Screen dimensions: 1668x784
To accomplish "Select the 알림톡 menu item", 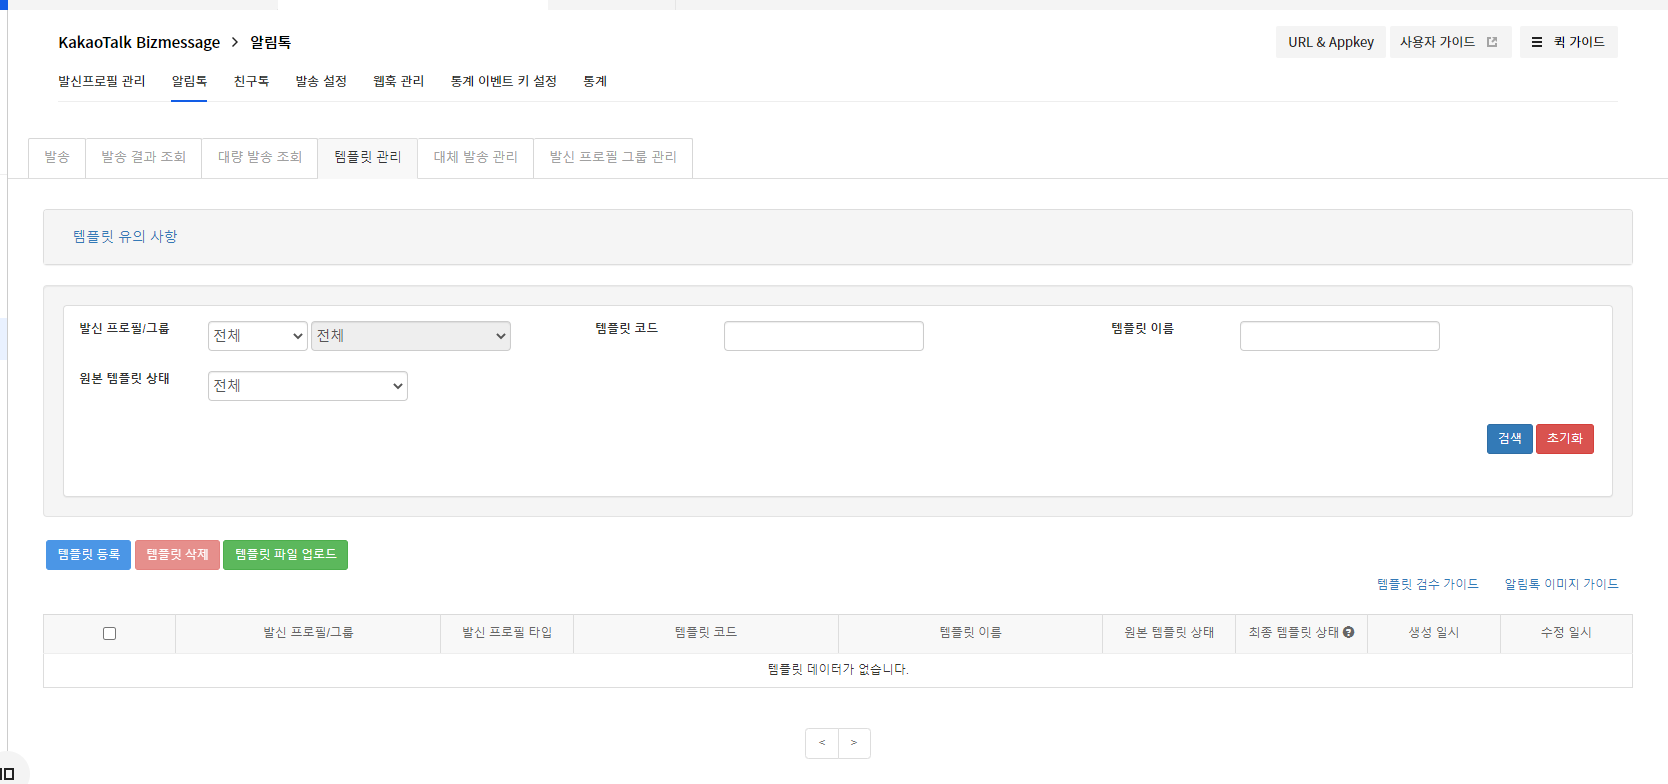I will [x=189, y=81].
